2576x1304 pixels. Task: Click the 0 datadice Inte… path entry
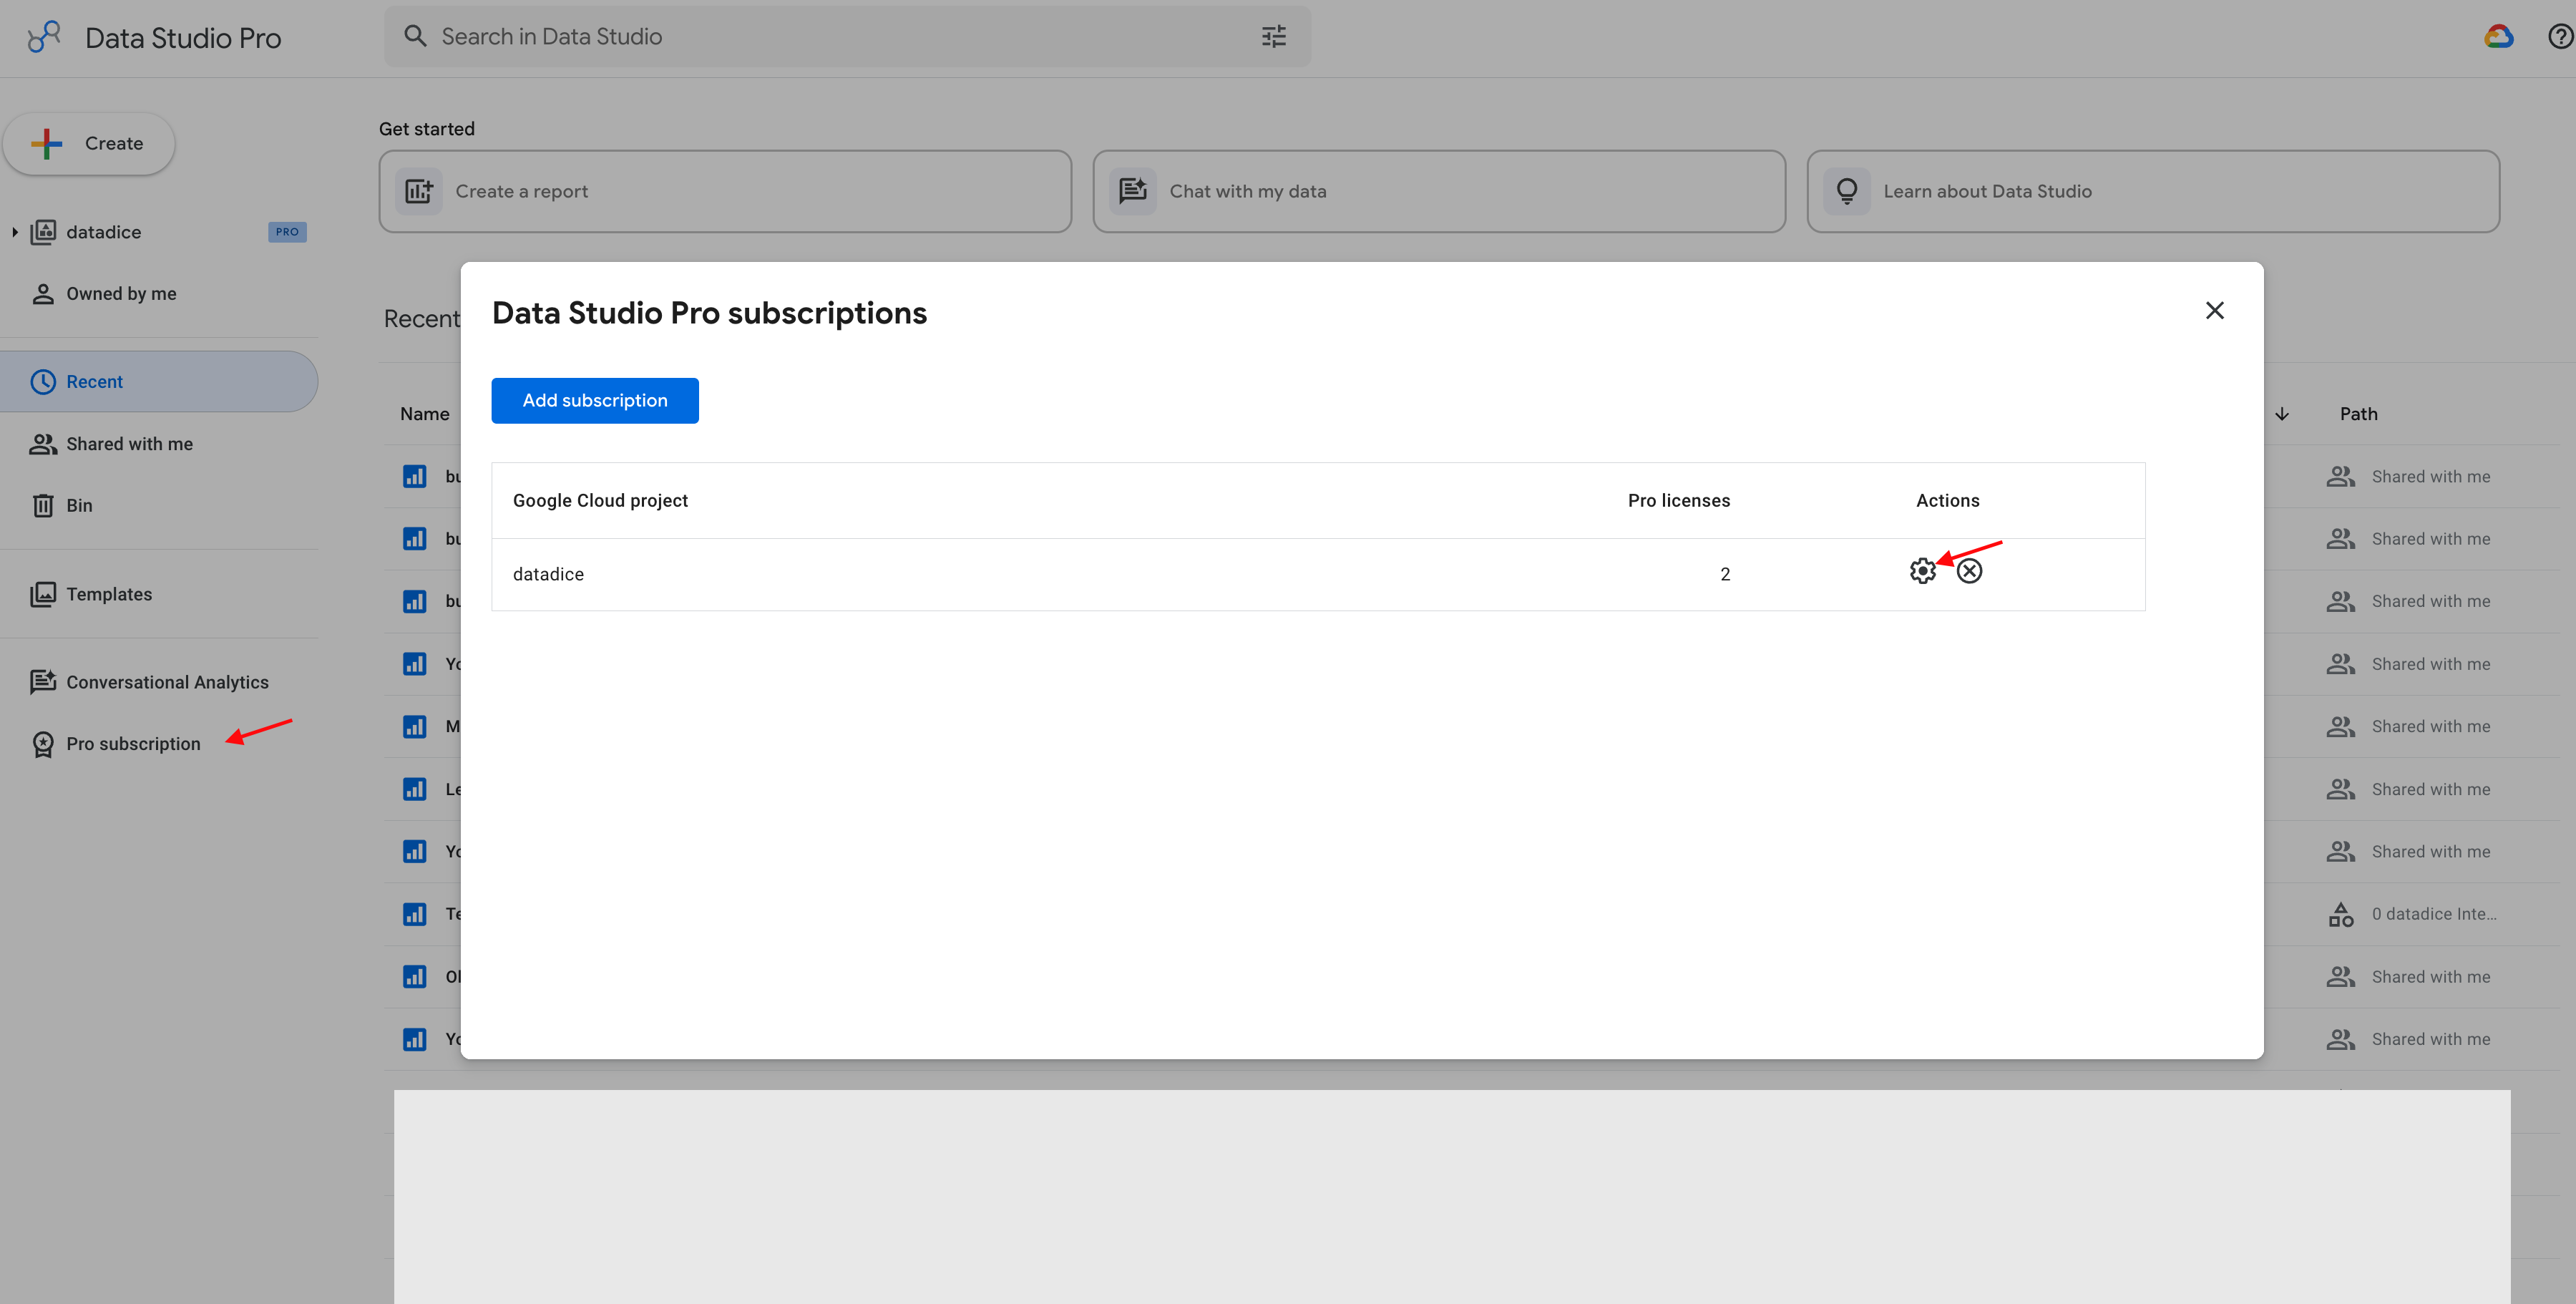[2433, 915]
